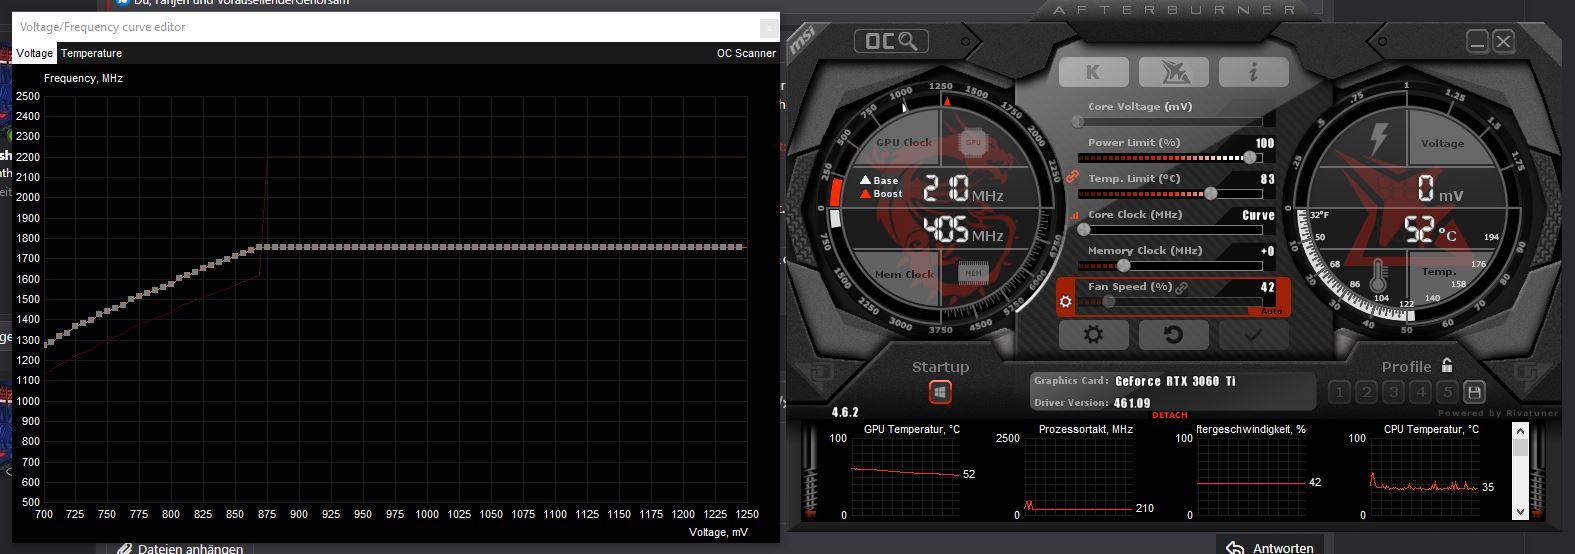Image resolution: width=1575 pixels, height=554 pixels.
Task: Switch to the Temperature tab in curve editor
Action: (91, 53)
